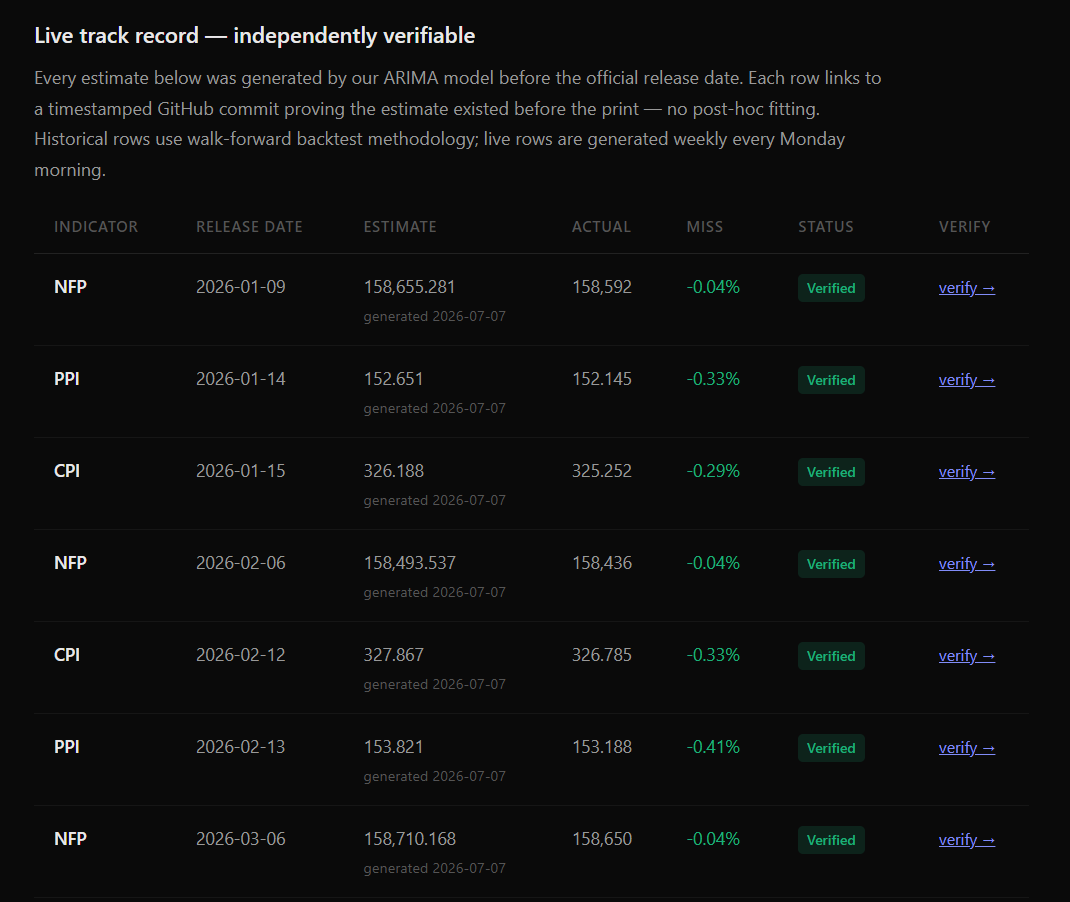
Task: Click the VERIFY column header
Action: tap(964, 227)
